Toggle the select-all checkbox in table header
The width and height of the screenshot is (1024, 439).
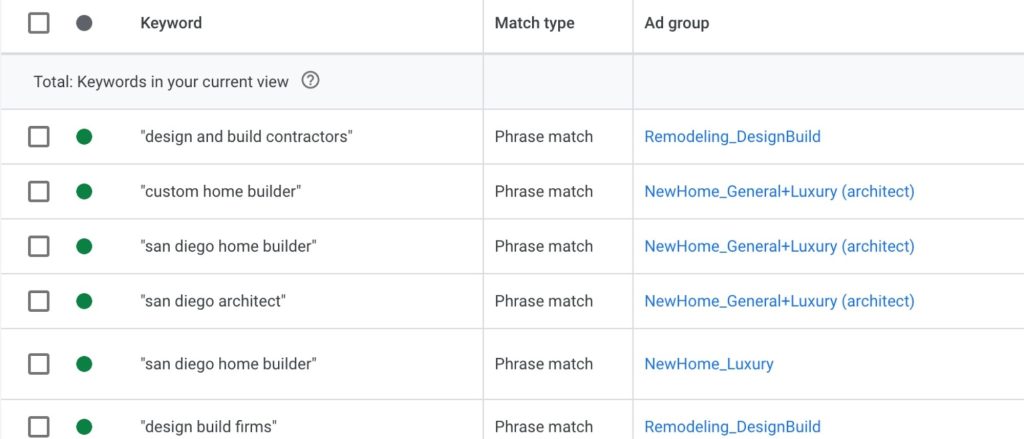(x=39, y=23)
